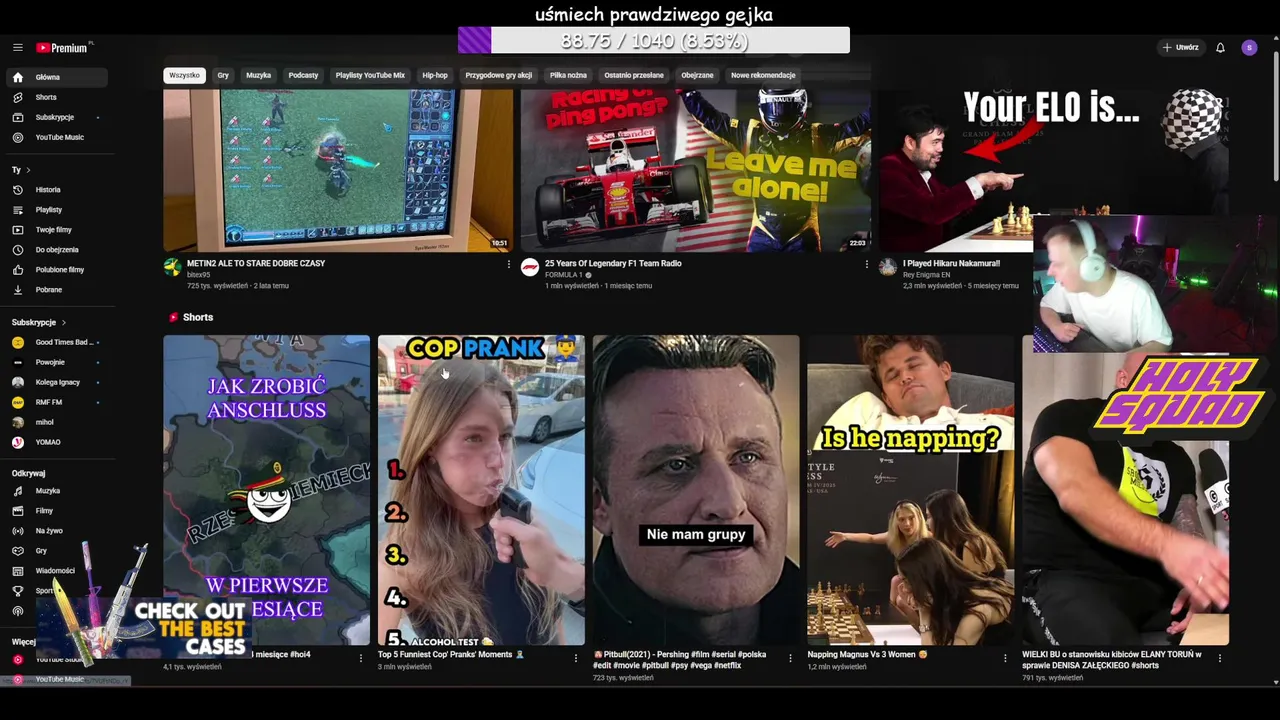Play the METIN2 video thumbnail

pos(338,170)
